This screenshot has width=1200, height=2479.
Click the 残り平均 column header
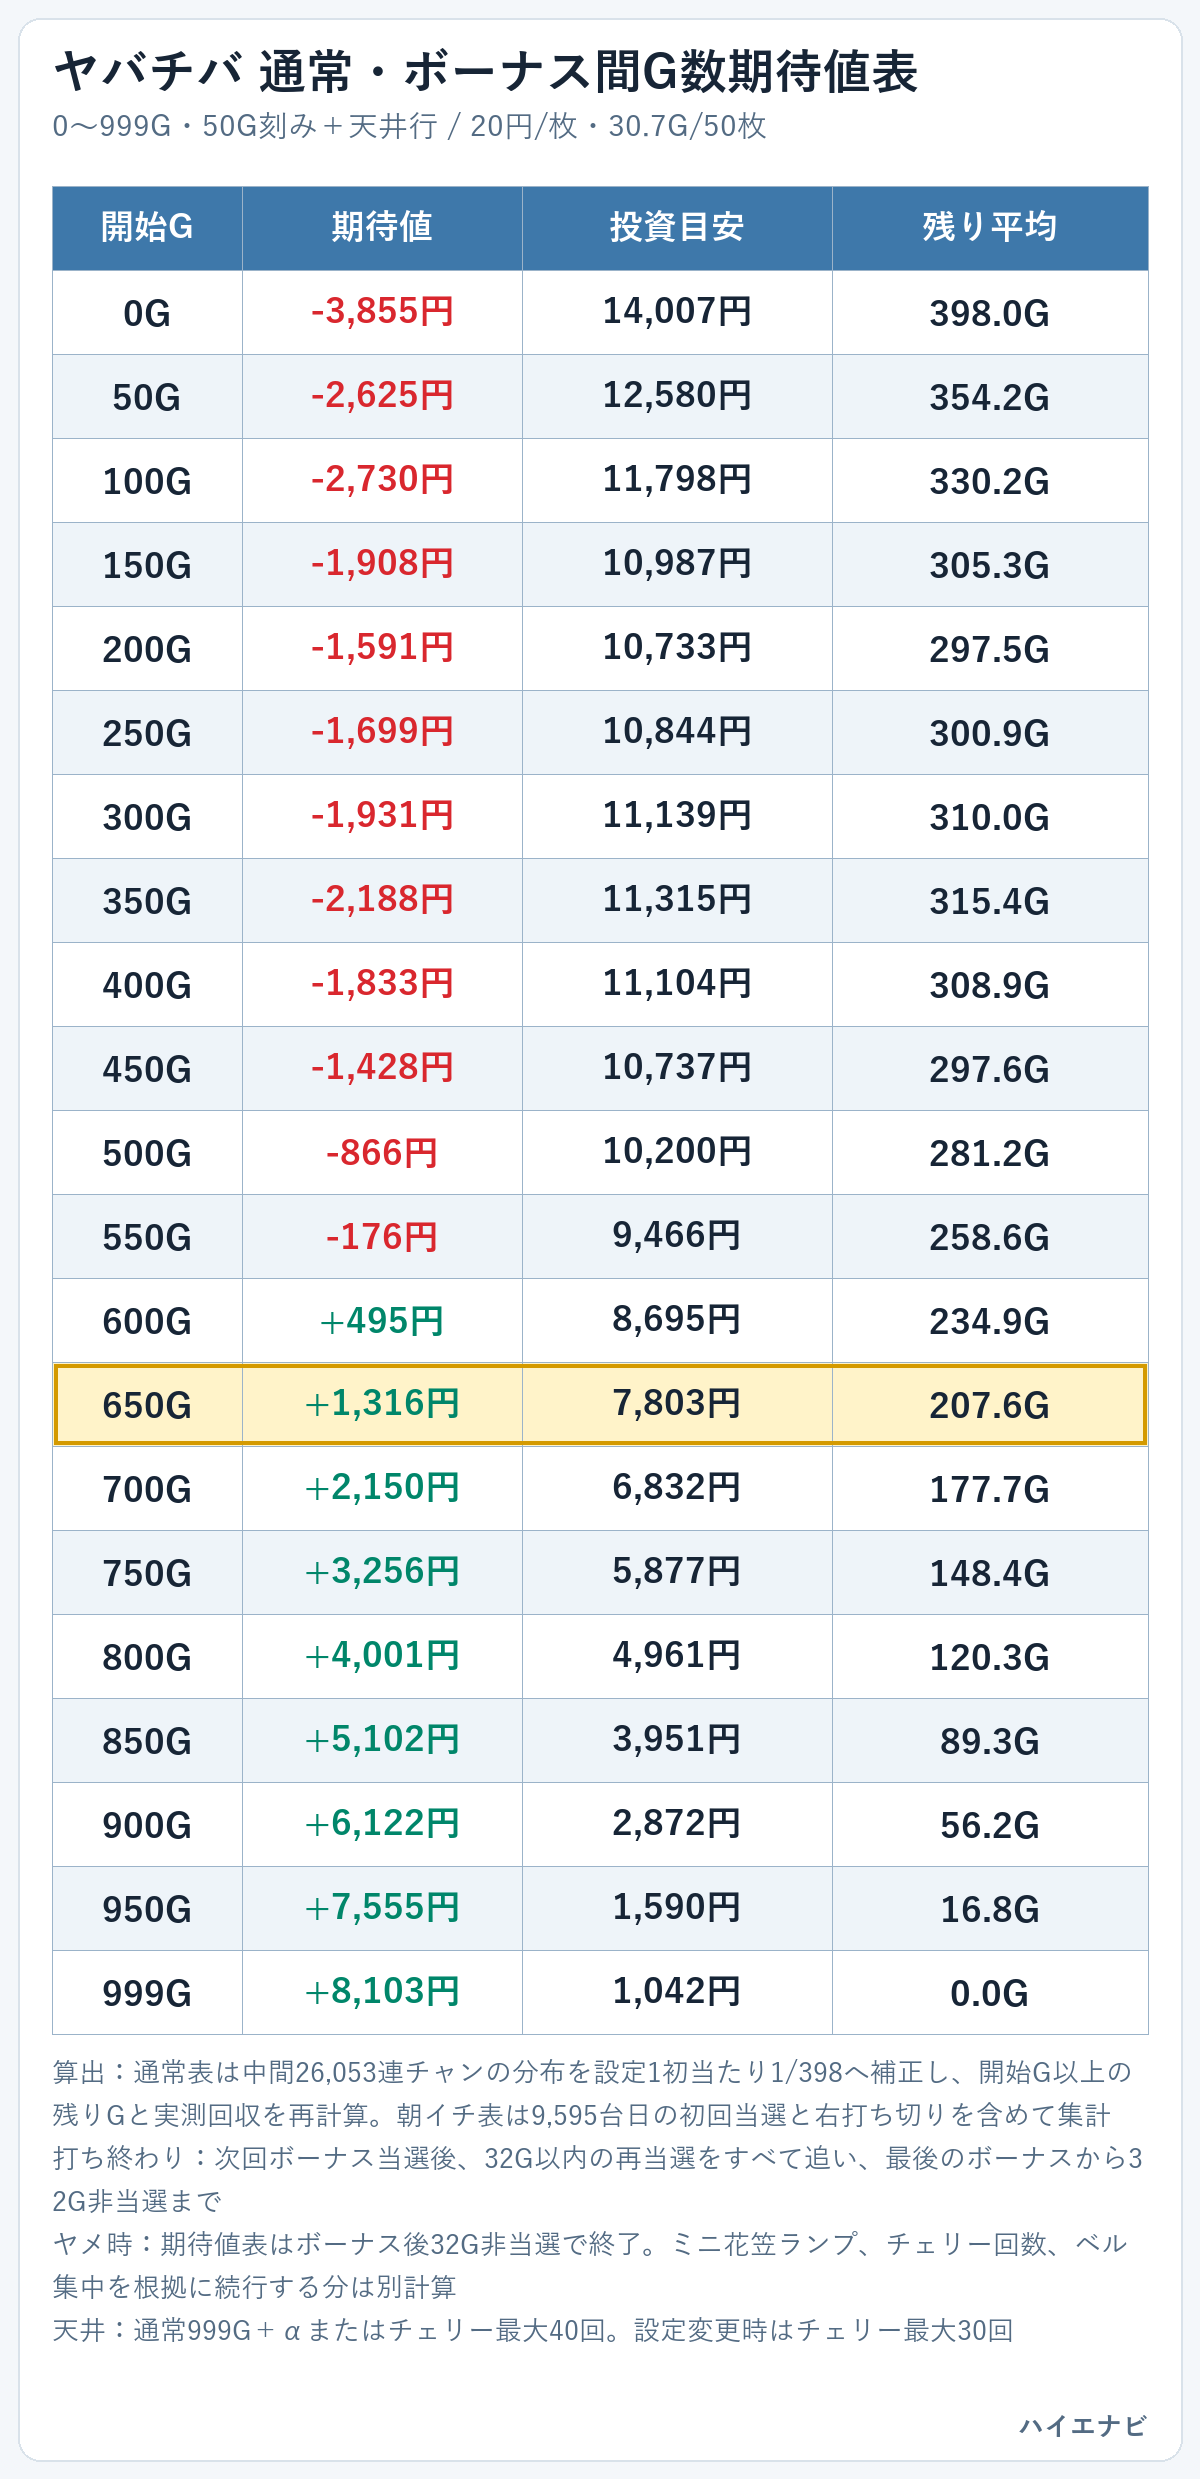pos(990,228)
